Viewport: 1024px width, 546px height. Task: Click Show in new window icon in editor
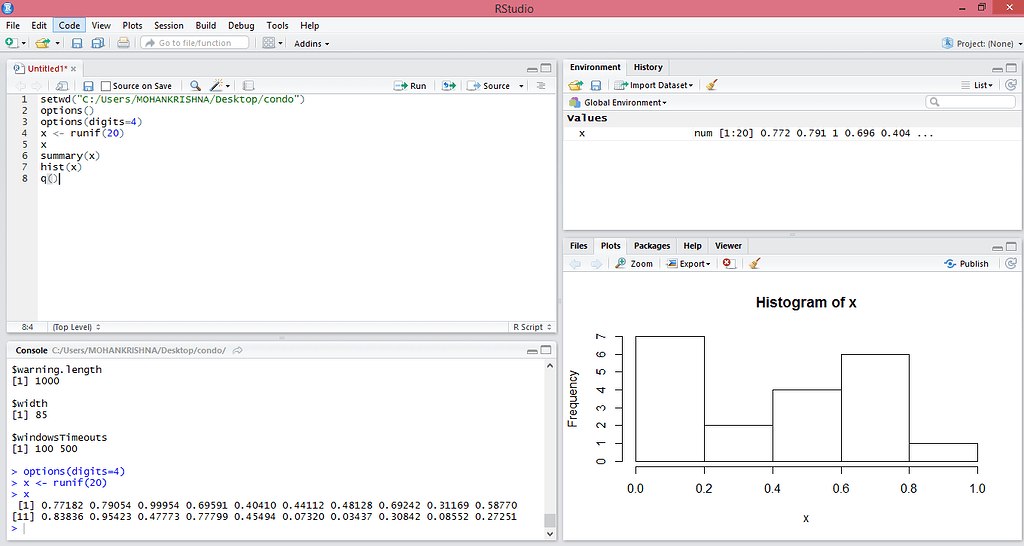pyautogui.click(x=62, y=86)
